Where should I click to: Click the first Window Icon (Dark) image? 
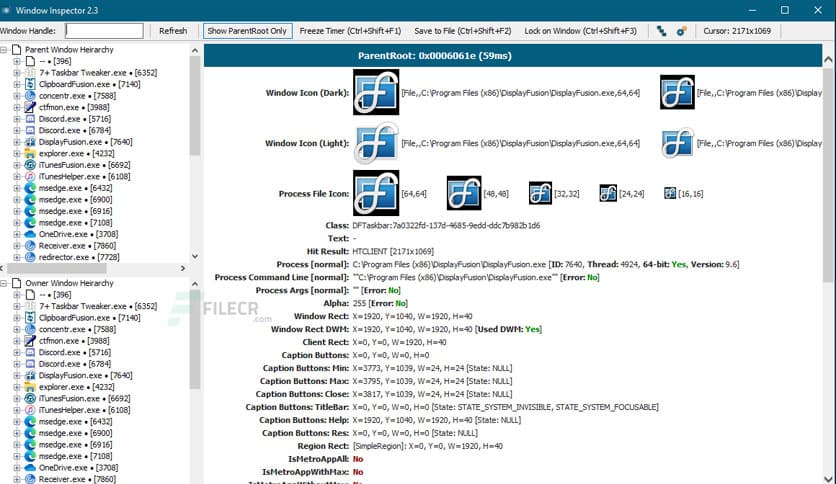(376, 92)
